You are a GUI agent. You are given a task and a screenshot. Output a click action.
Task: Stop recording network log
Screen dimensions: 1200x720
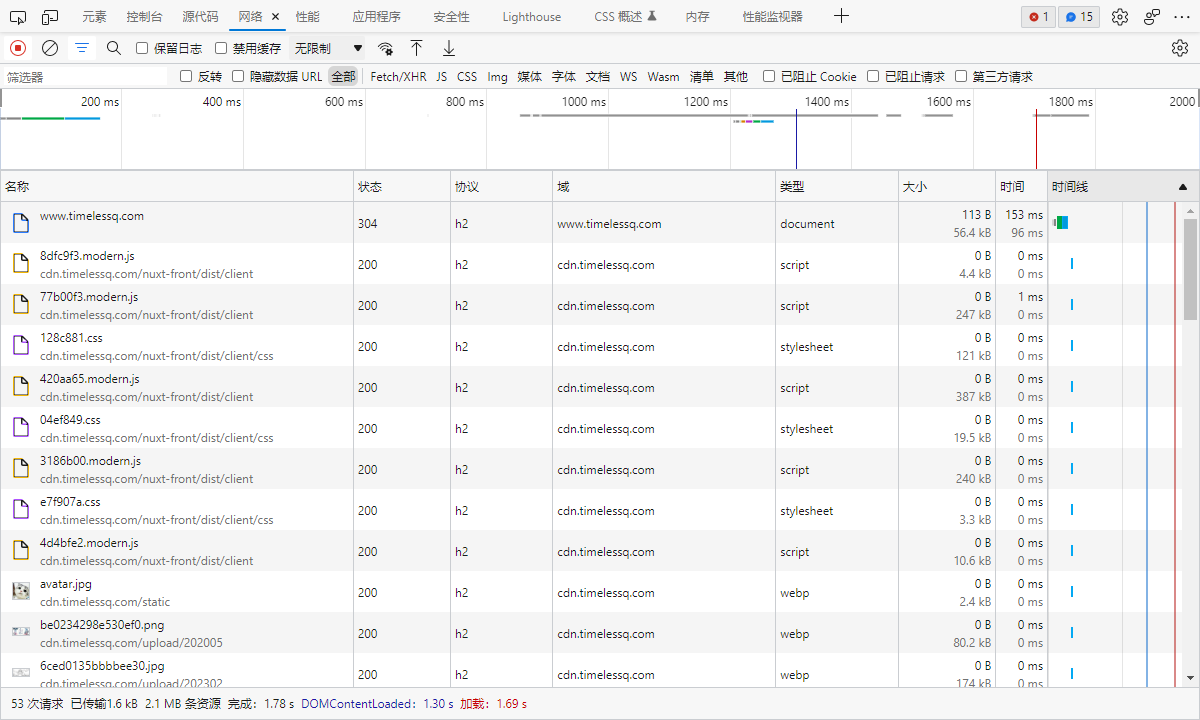tap(18, 48)
